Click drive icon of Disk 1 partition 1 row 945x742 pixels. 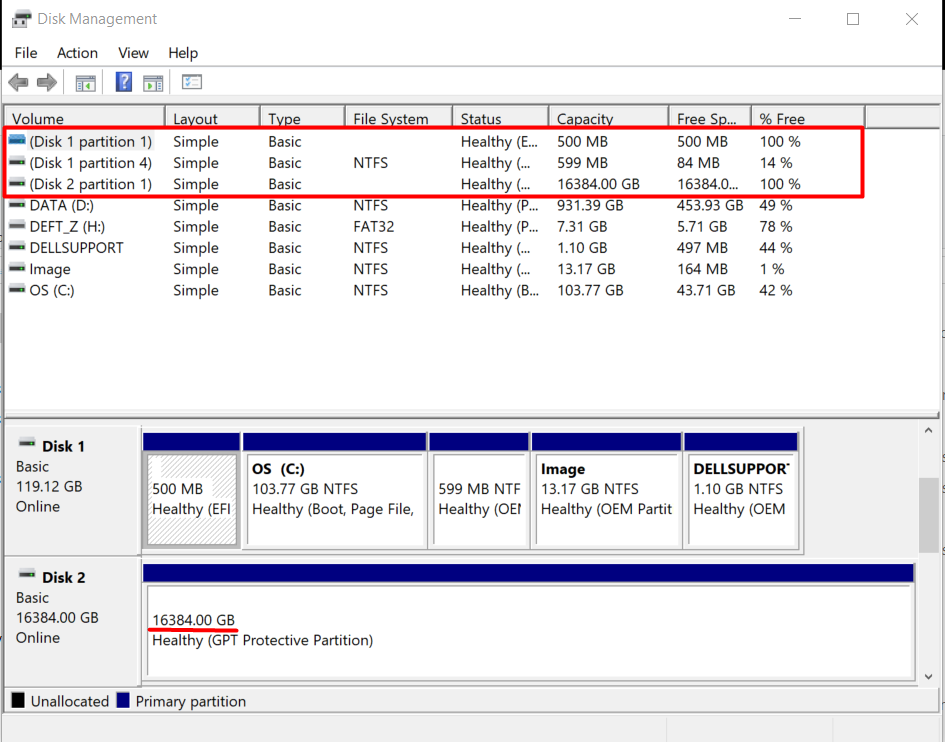click(17, 141)
